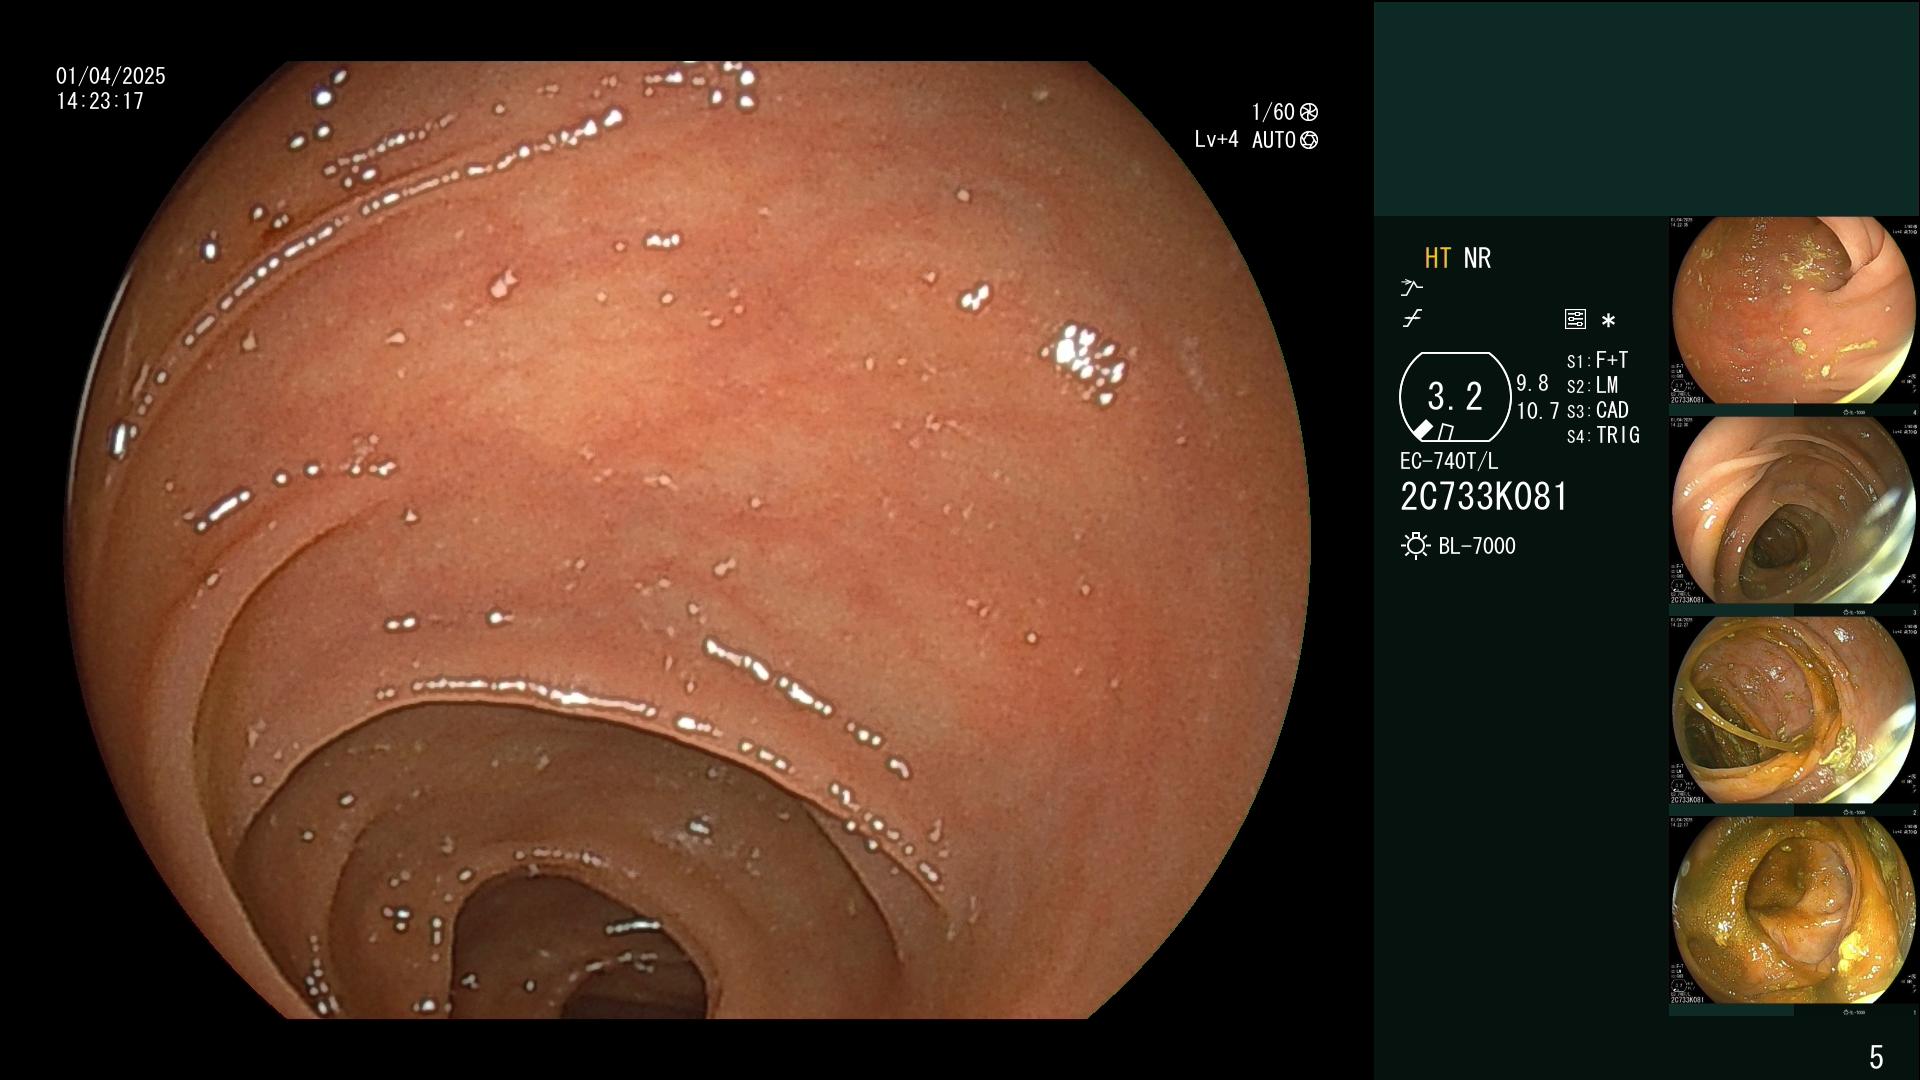Click the main live endoscopy image
The image size is (1920, 1080).
[x=687, y=540]
